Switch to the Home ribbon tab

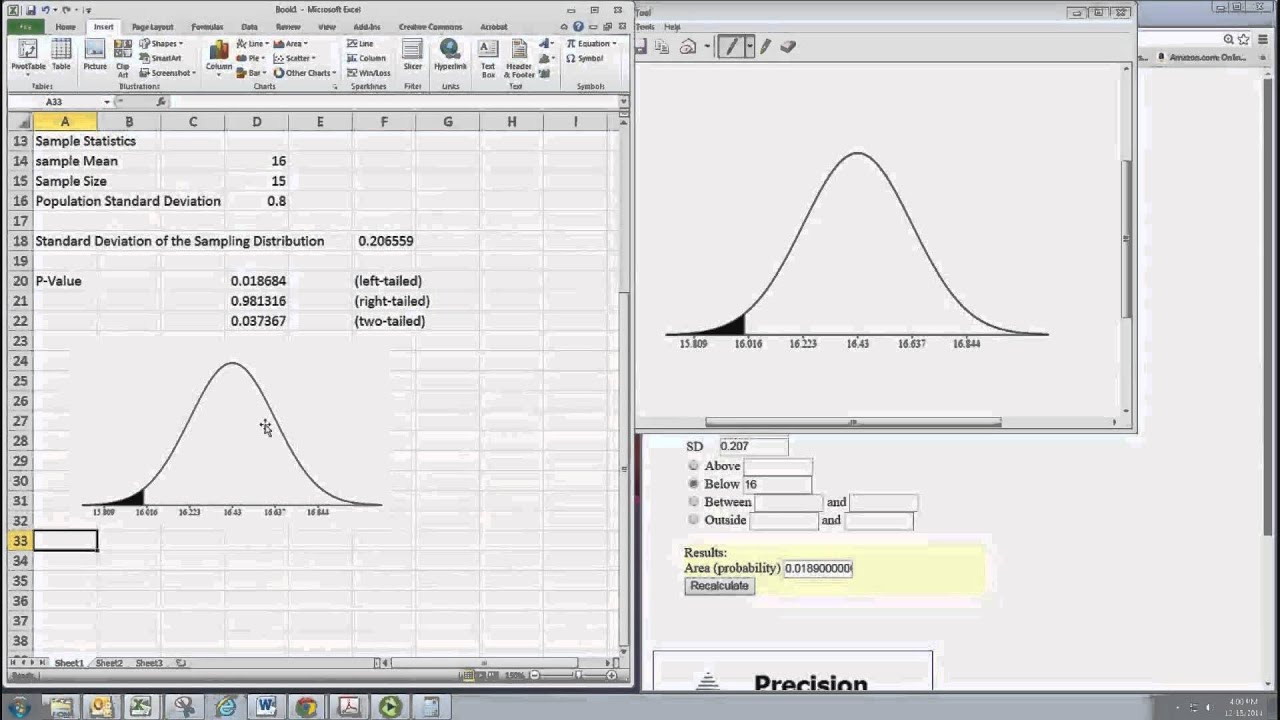point(65,27)
